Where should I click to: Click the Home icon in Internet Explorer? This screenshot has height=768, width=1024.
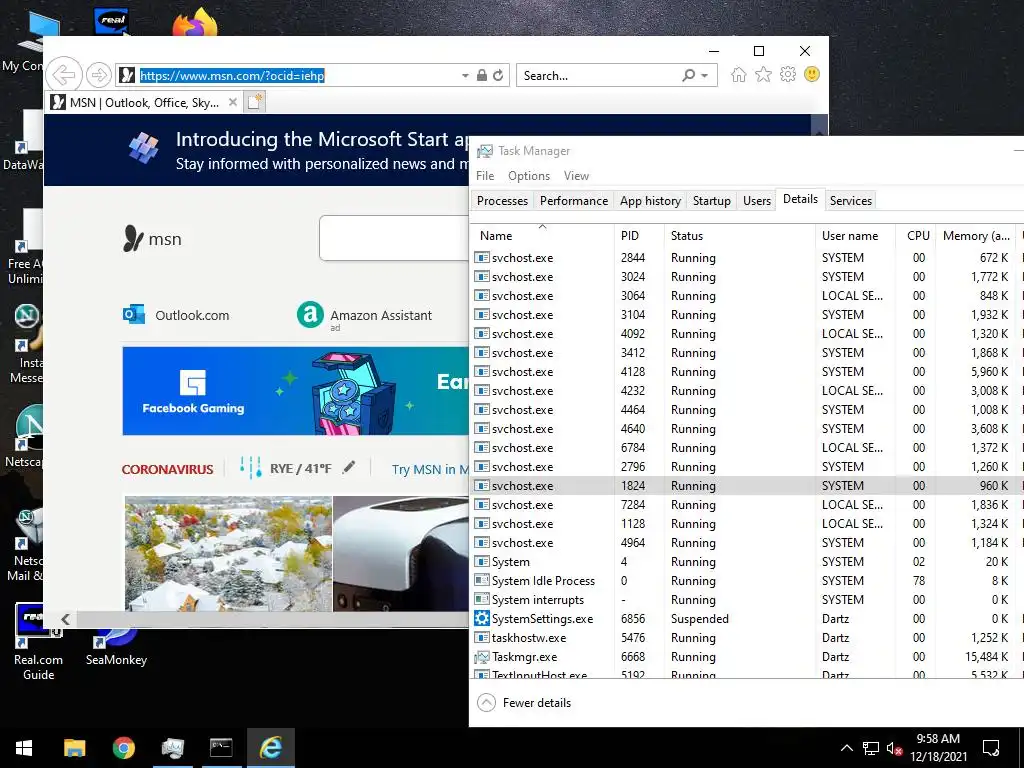coord(739,74)
